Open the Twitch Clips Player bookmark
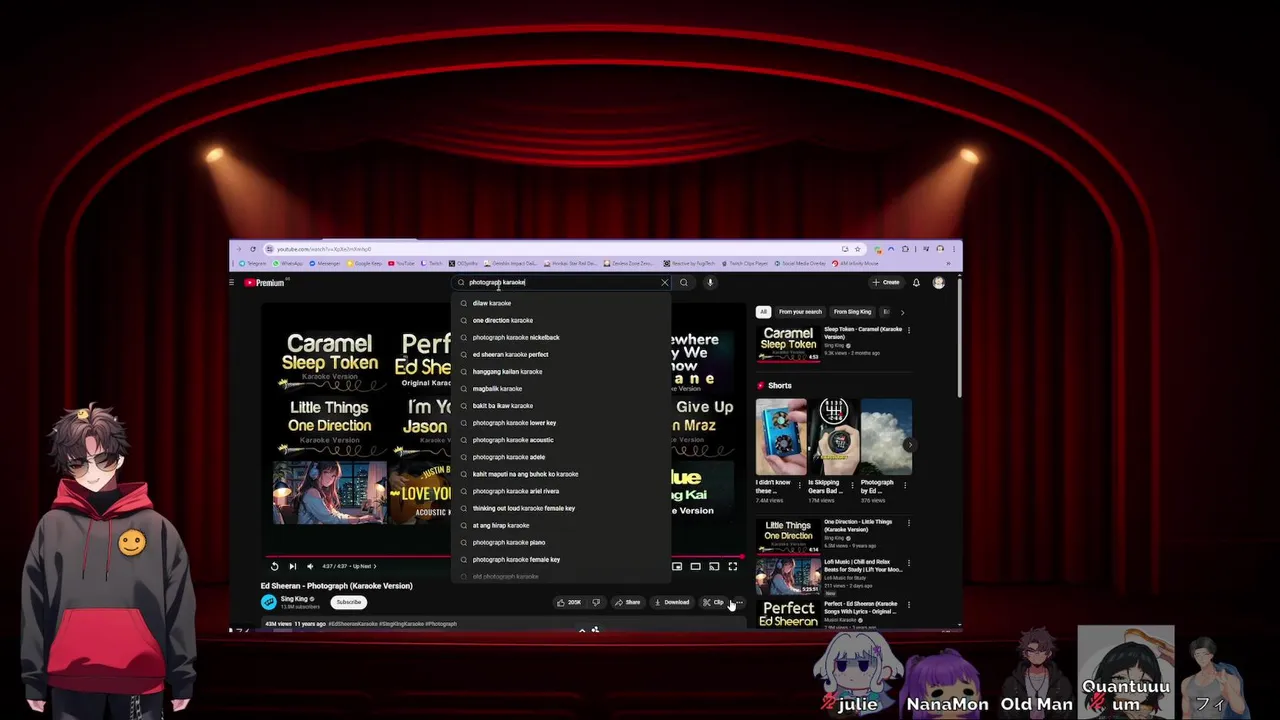Image resolution: width=1280 pixels, height=720 pixels. [744, 263]
